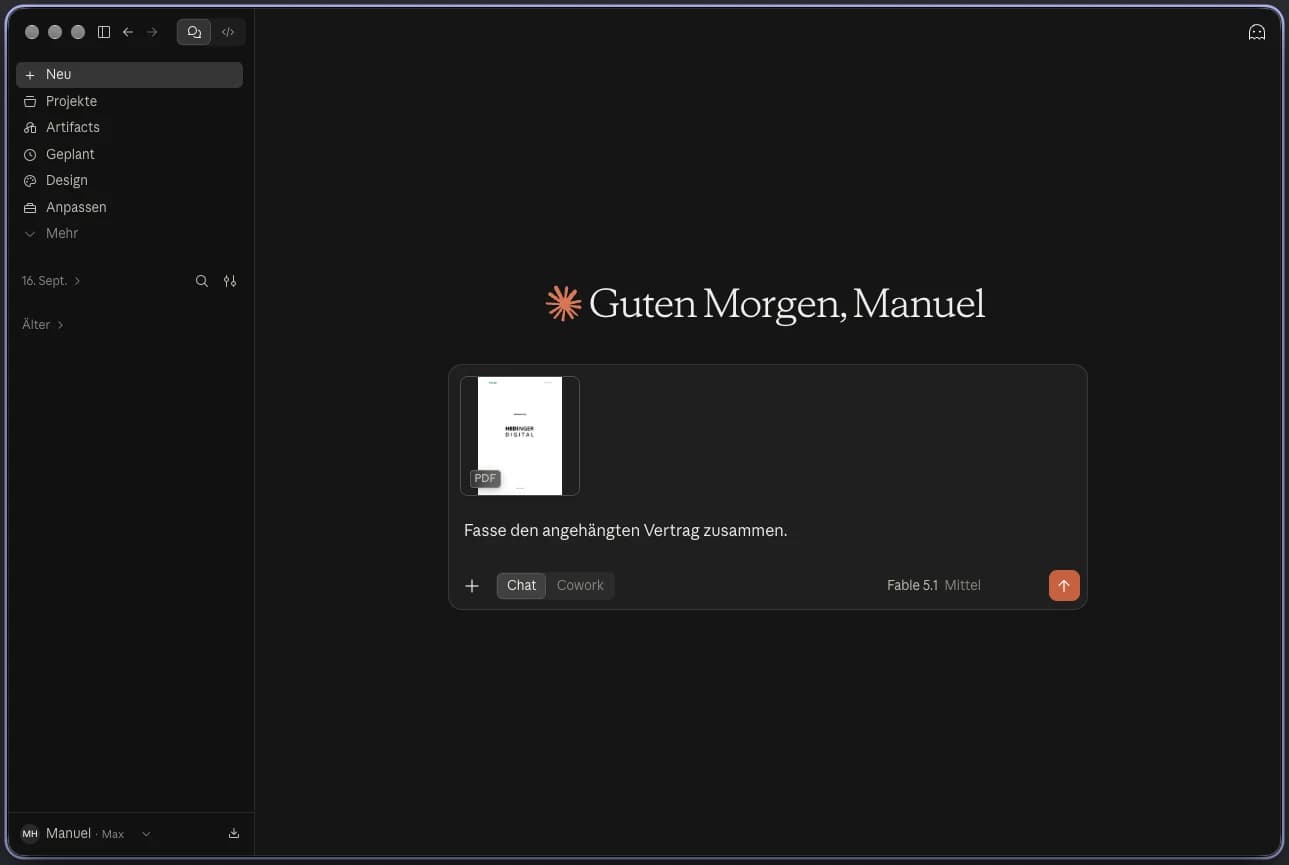Image resolution: width=1289 pixels, height=865 pixels.
Task: Open the Fable 5.1 model selector
Action: [934, 586]
